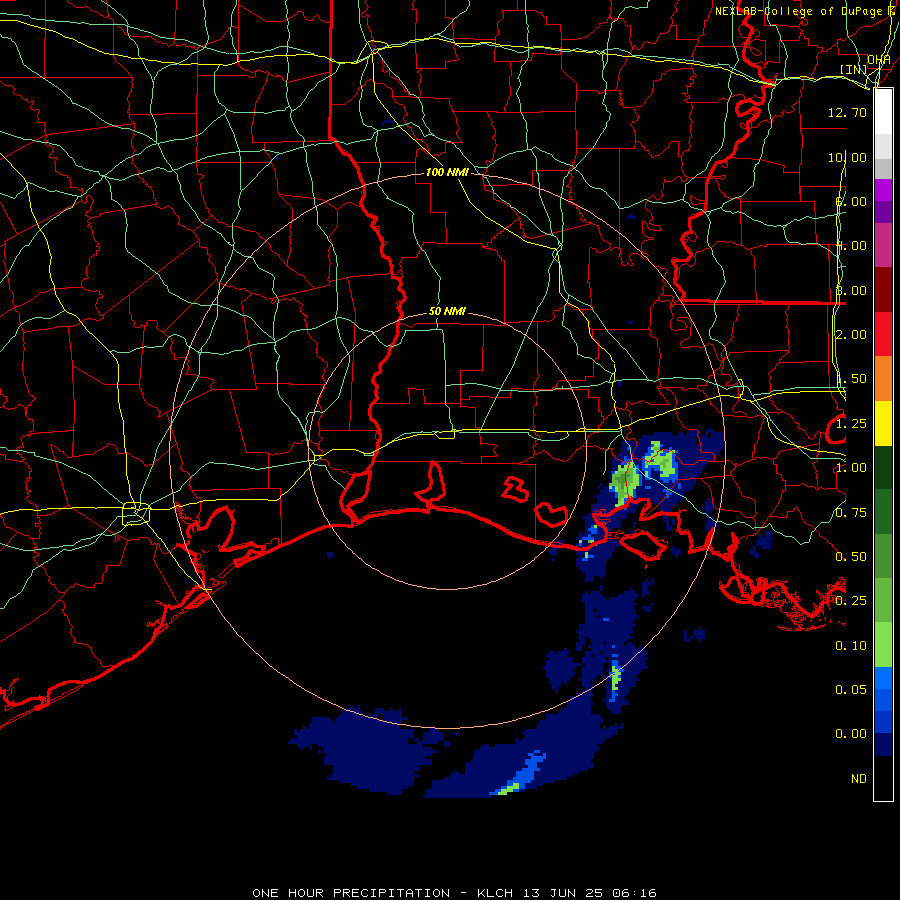The width and height of the screenshot is (900, 900).
Task: Click the 10.00 legend value
Action: pos(847,157)
